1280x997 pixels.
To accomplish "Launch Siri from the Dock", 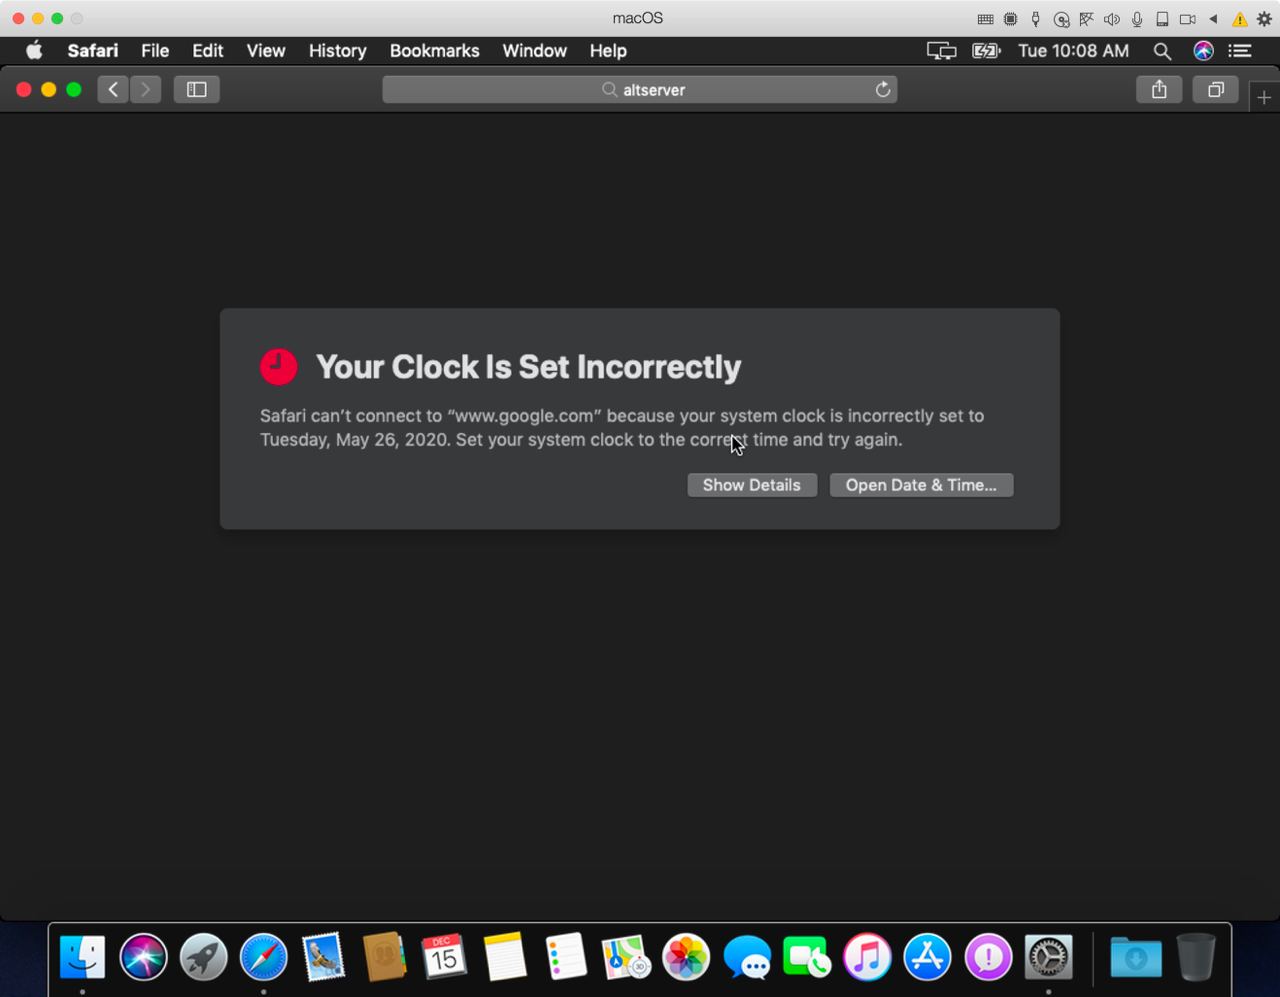I will tap(143, 958).
